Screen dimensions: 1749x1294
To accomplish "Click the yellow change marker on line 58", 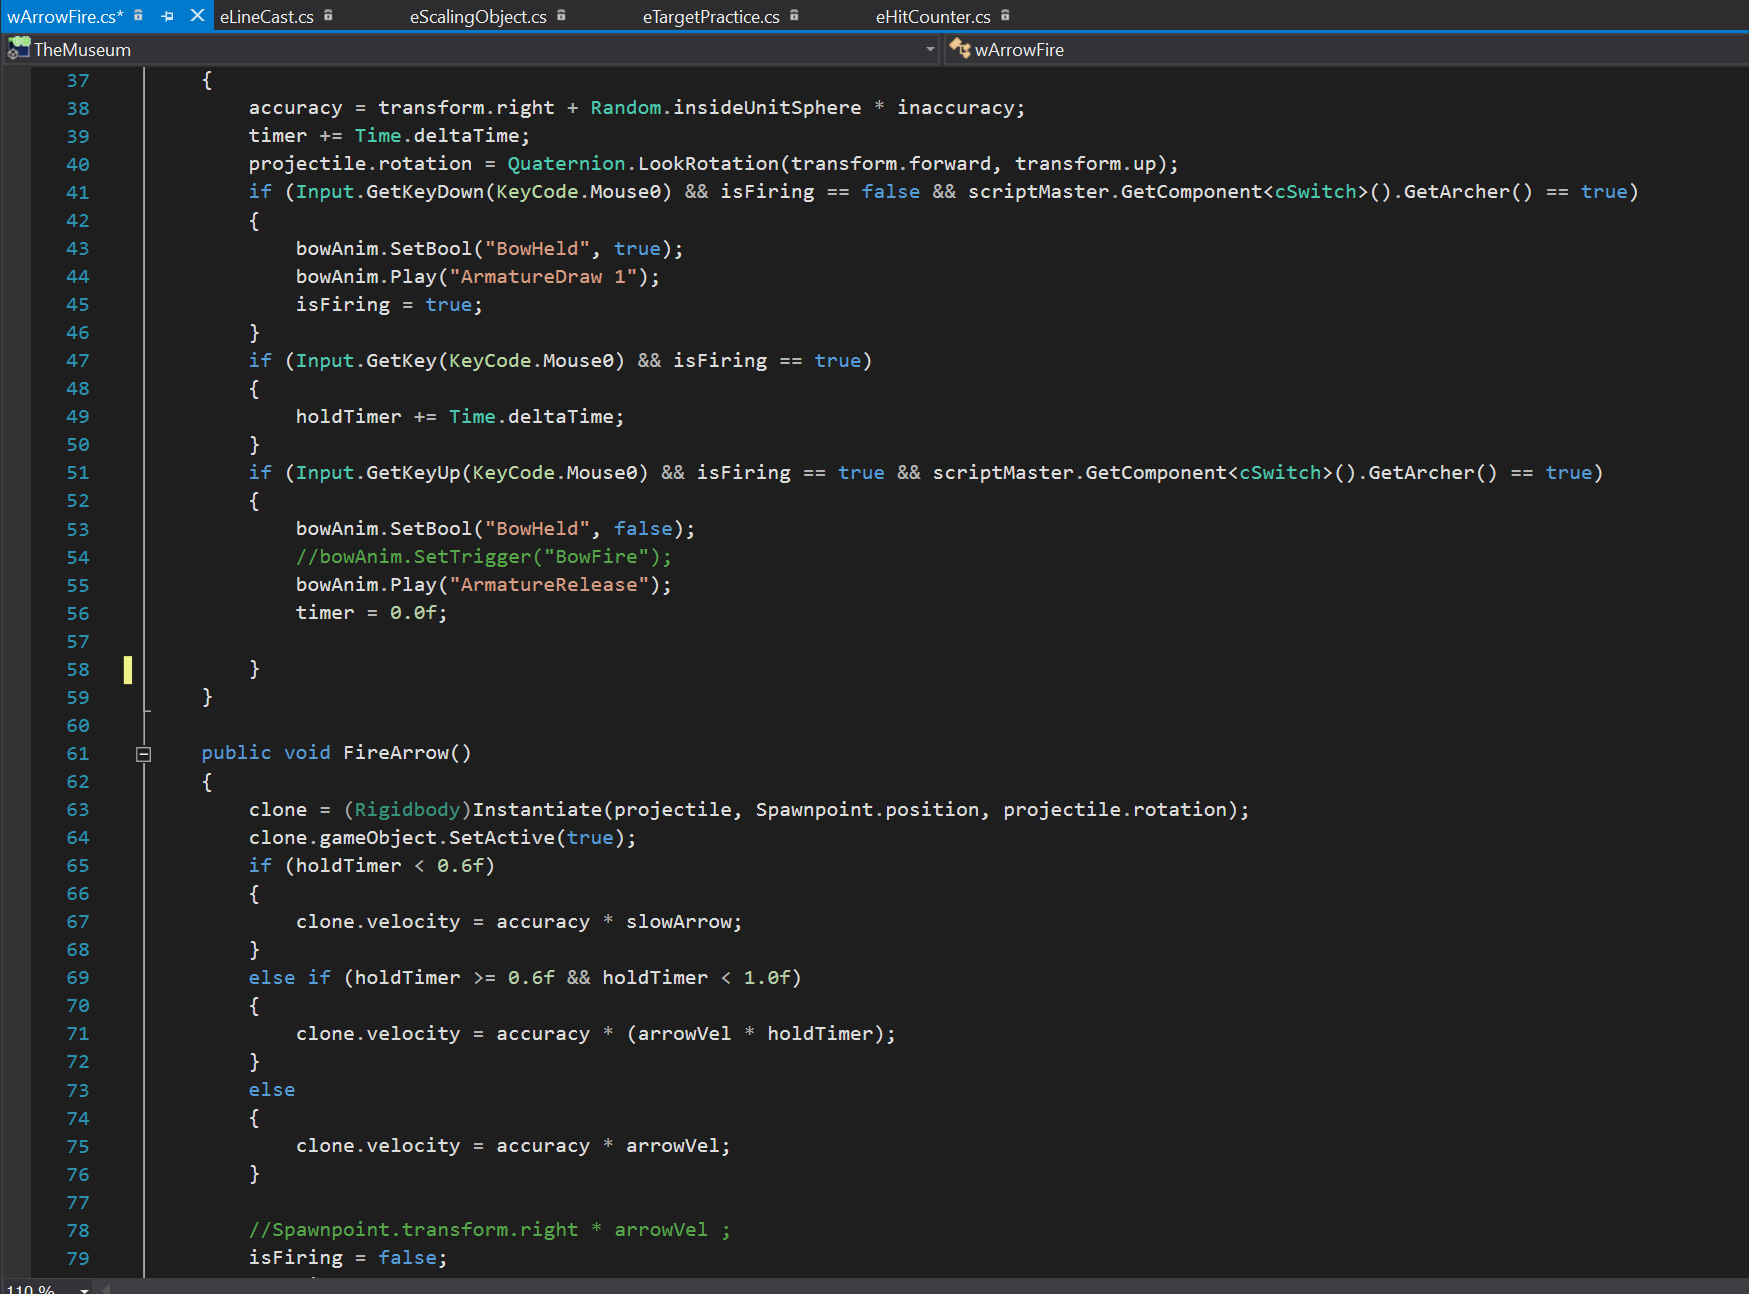I will pos(128,669).
